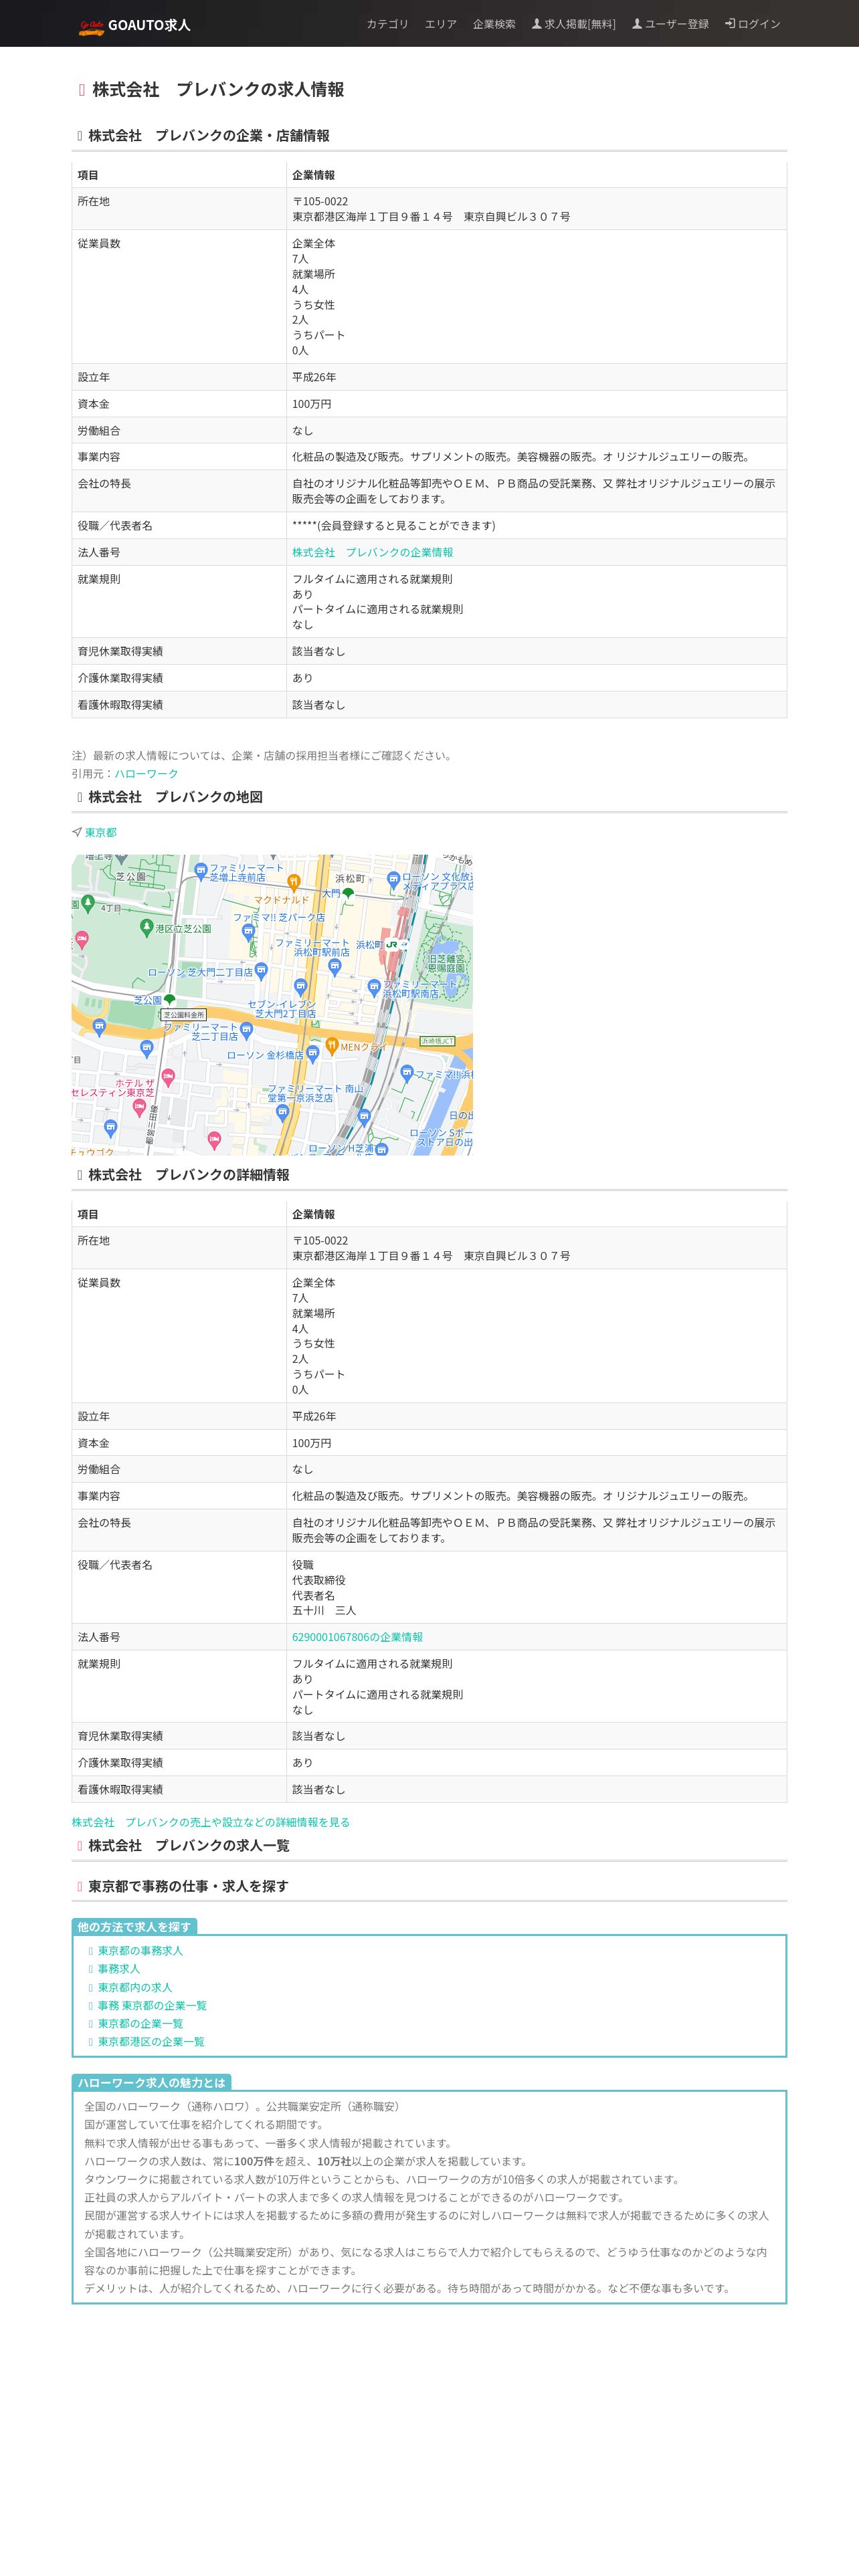Click the ログイン nav item
This screenshot has height=2576, width=859.
(x=753, y=24)
